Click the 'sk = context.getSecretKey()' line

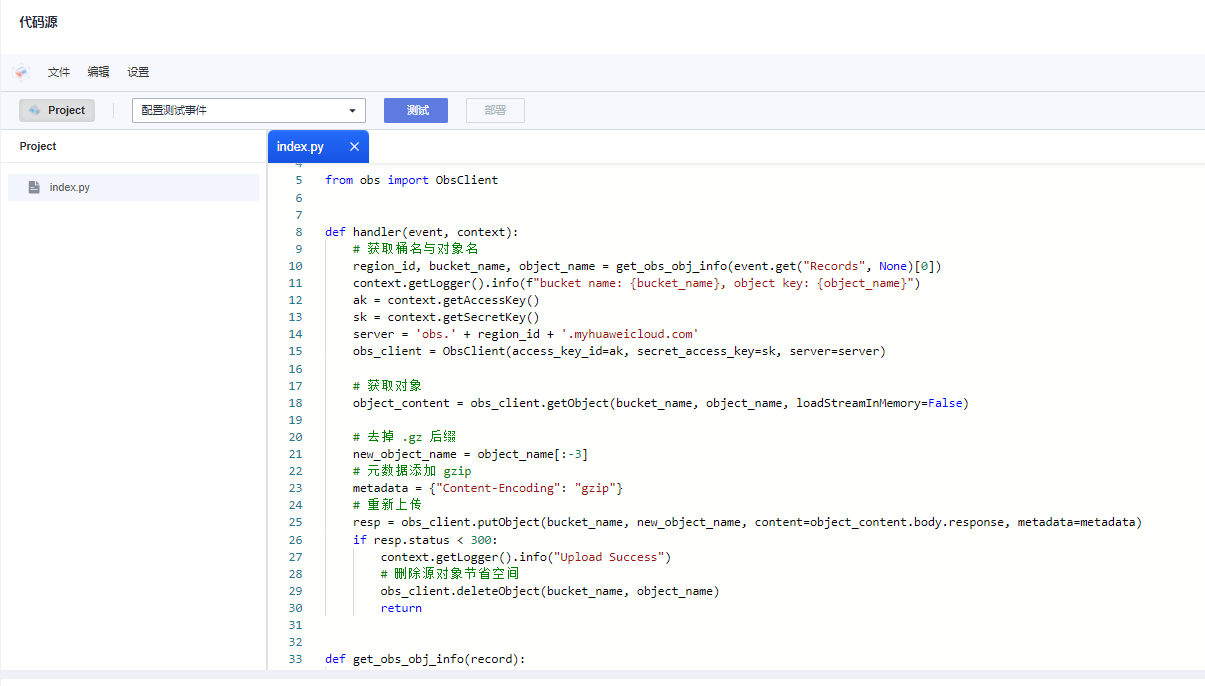[x=446, y=317]
